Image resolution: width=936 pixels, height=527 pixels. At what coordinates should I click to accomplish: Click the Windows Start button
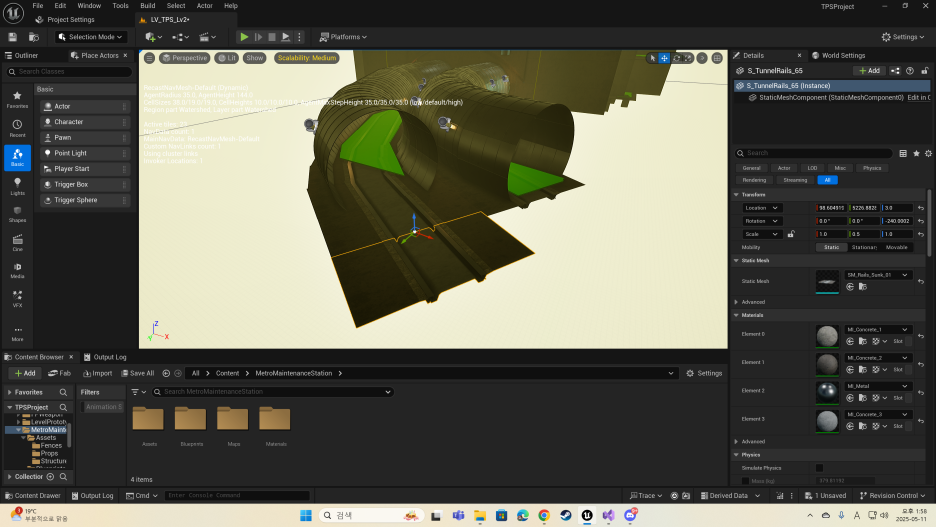point(306,515)
